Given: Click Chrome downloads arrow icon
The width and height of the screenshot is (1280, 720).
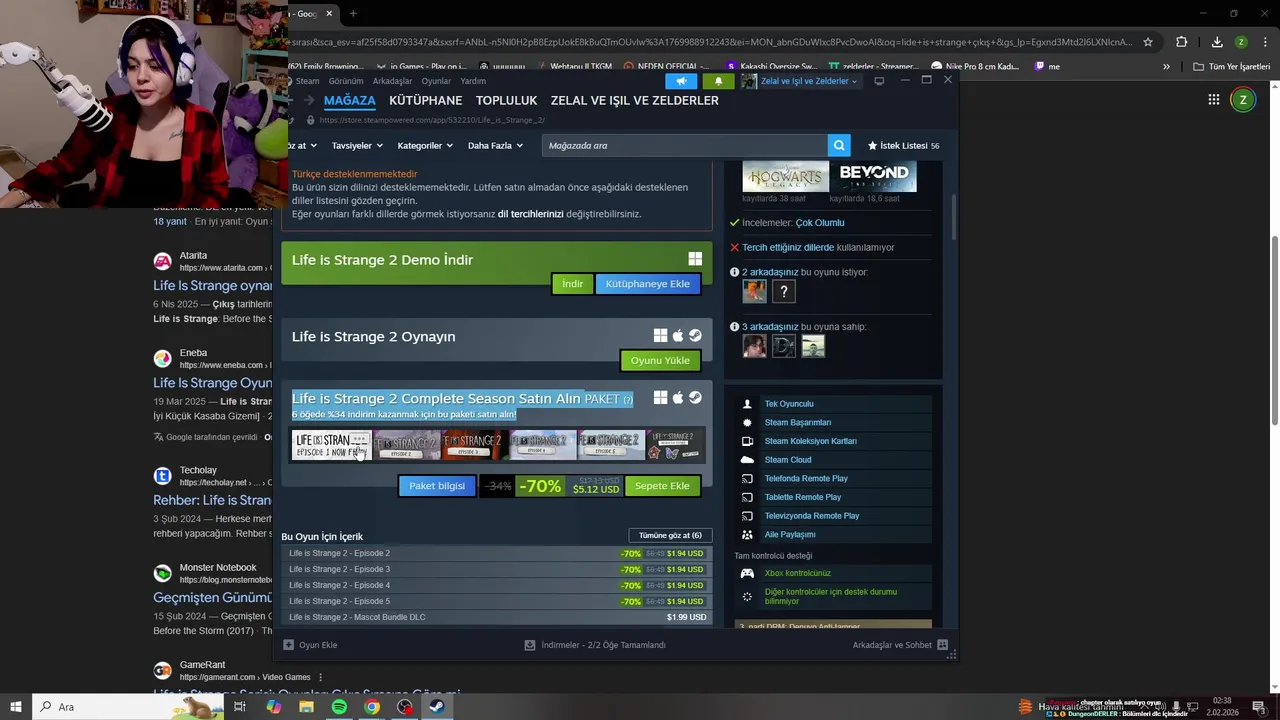Looking at the screenshot, I should tap(1217, 42).
